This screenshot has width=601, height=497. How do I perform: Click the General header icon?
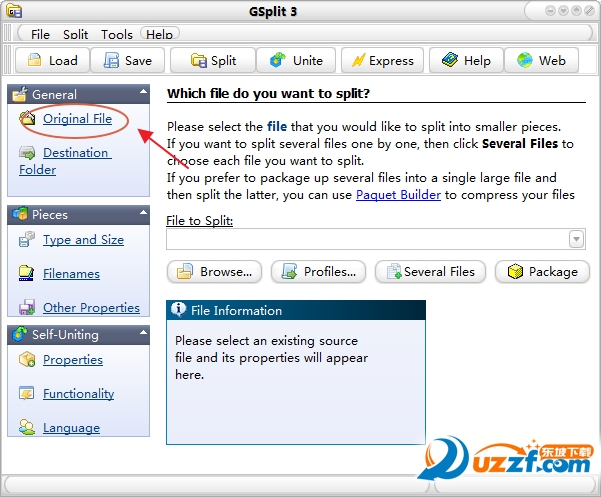point(20,94)
